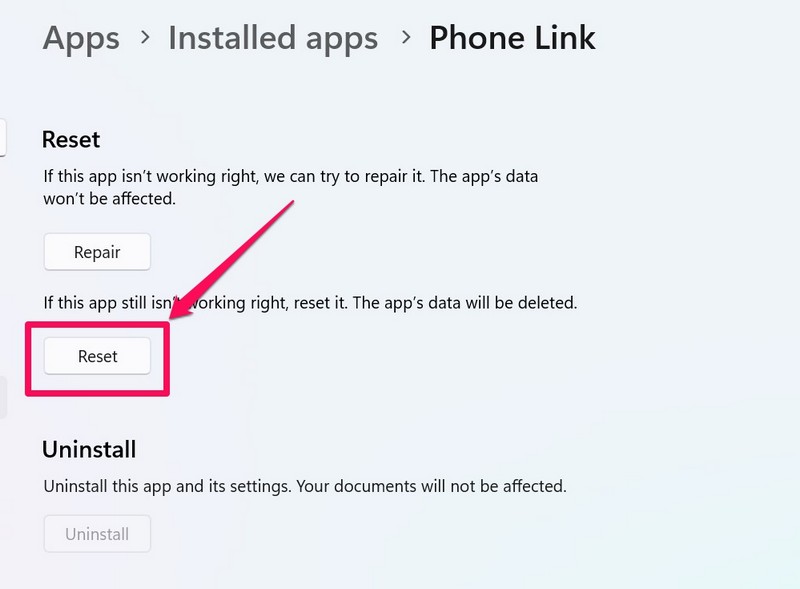Click the greyed-out Uninstall button
800x589 pixels.
(97, 534)
